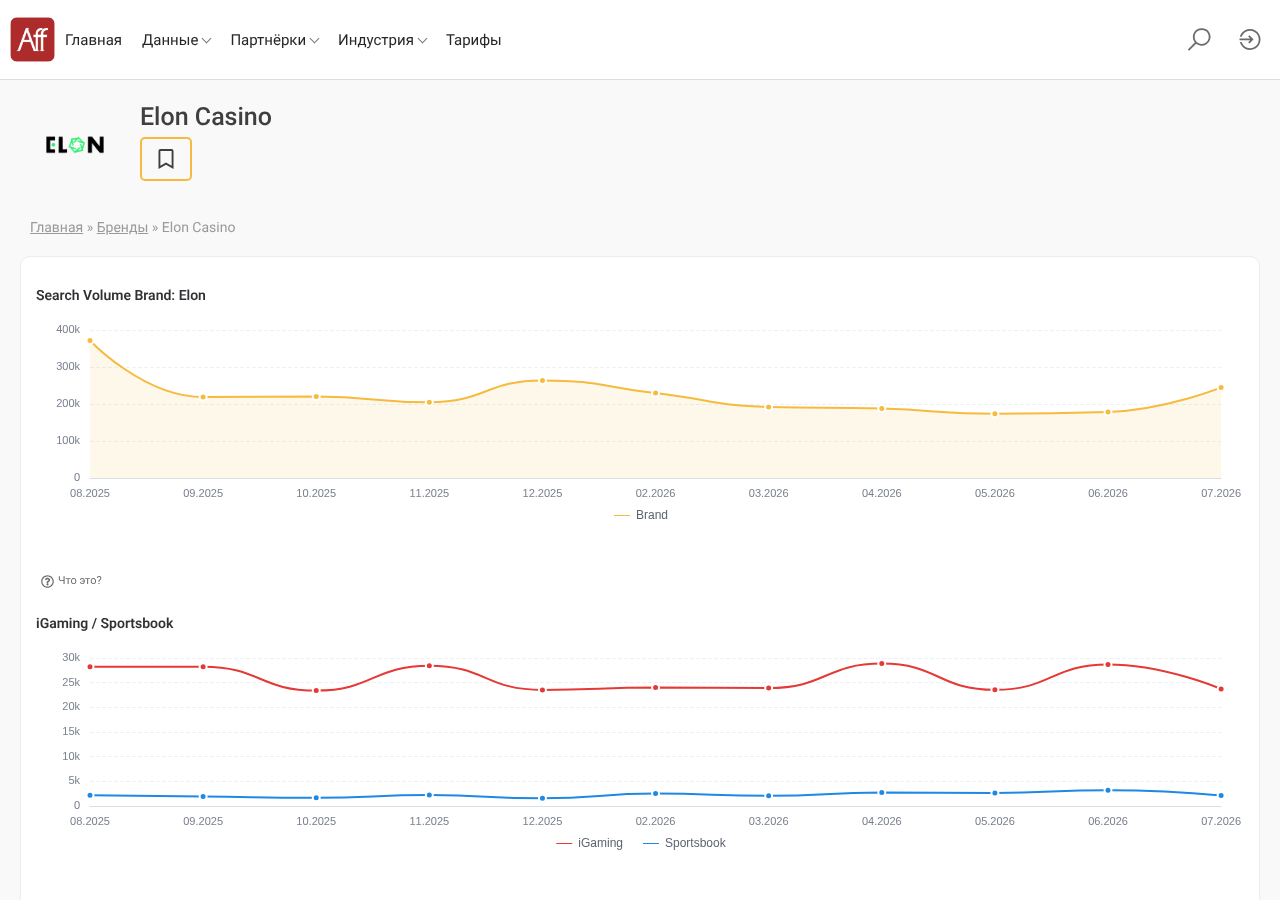Click the Elon Casino breadcrumb text
1280x900 pixels.
coord(199,227)
